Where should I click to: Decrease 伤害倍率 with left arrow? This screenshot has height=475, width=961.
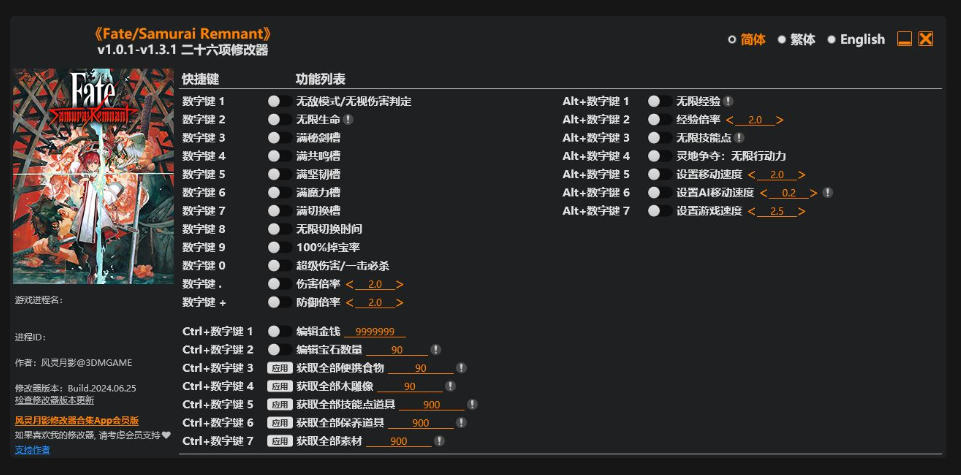(349, 285)
